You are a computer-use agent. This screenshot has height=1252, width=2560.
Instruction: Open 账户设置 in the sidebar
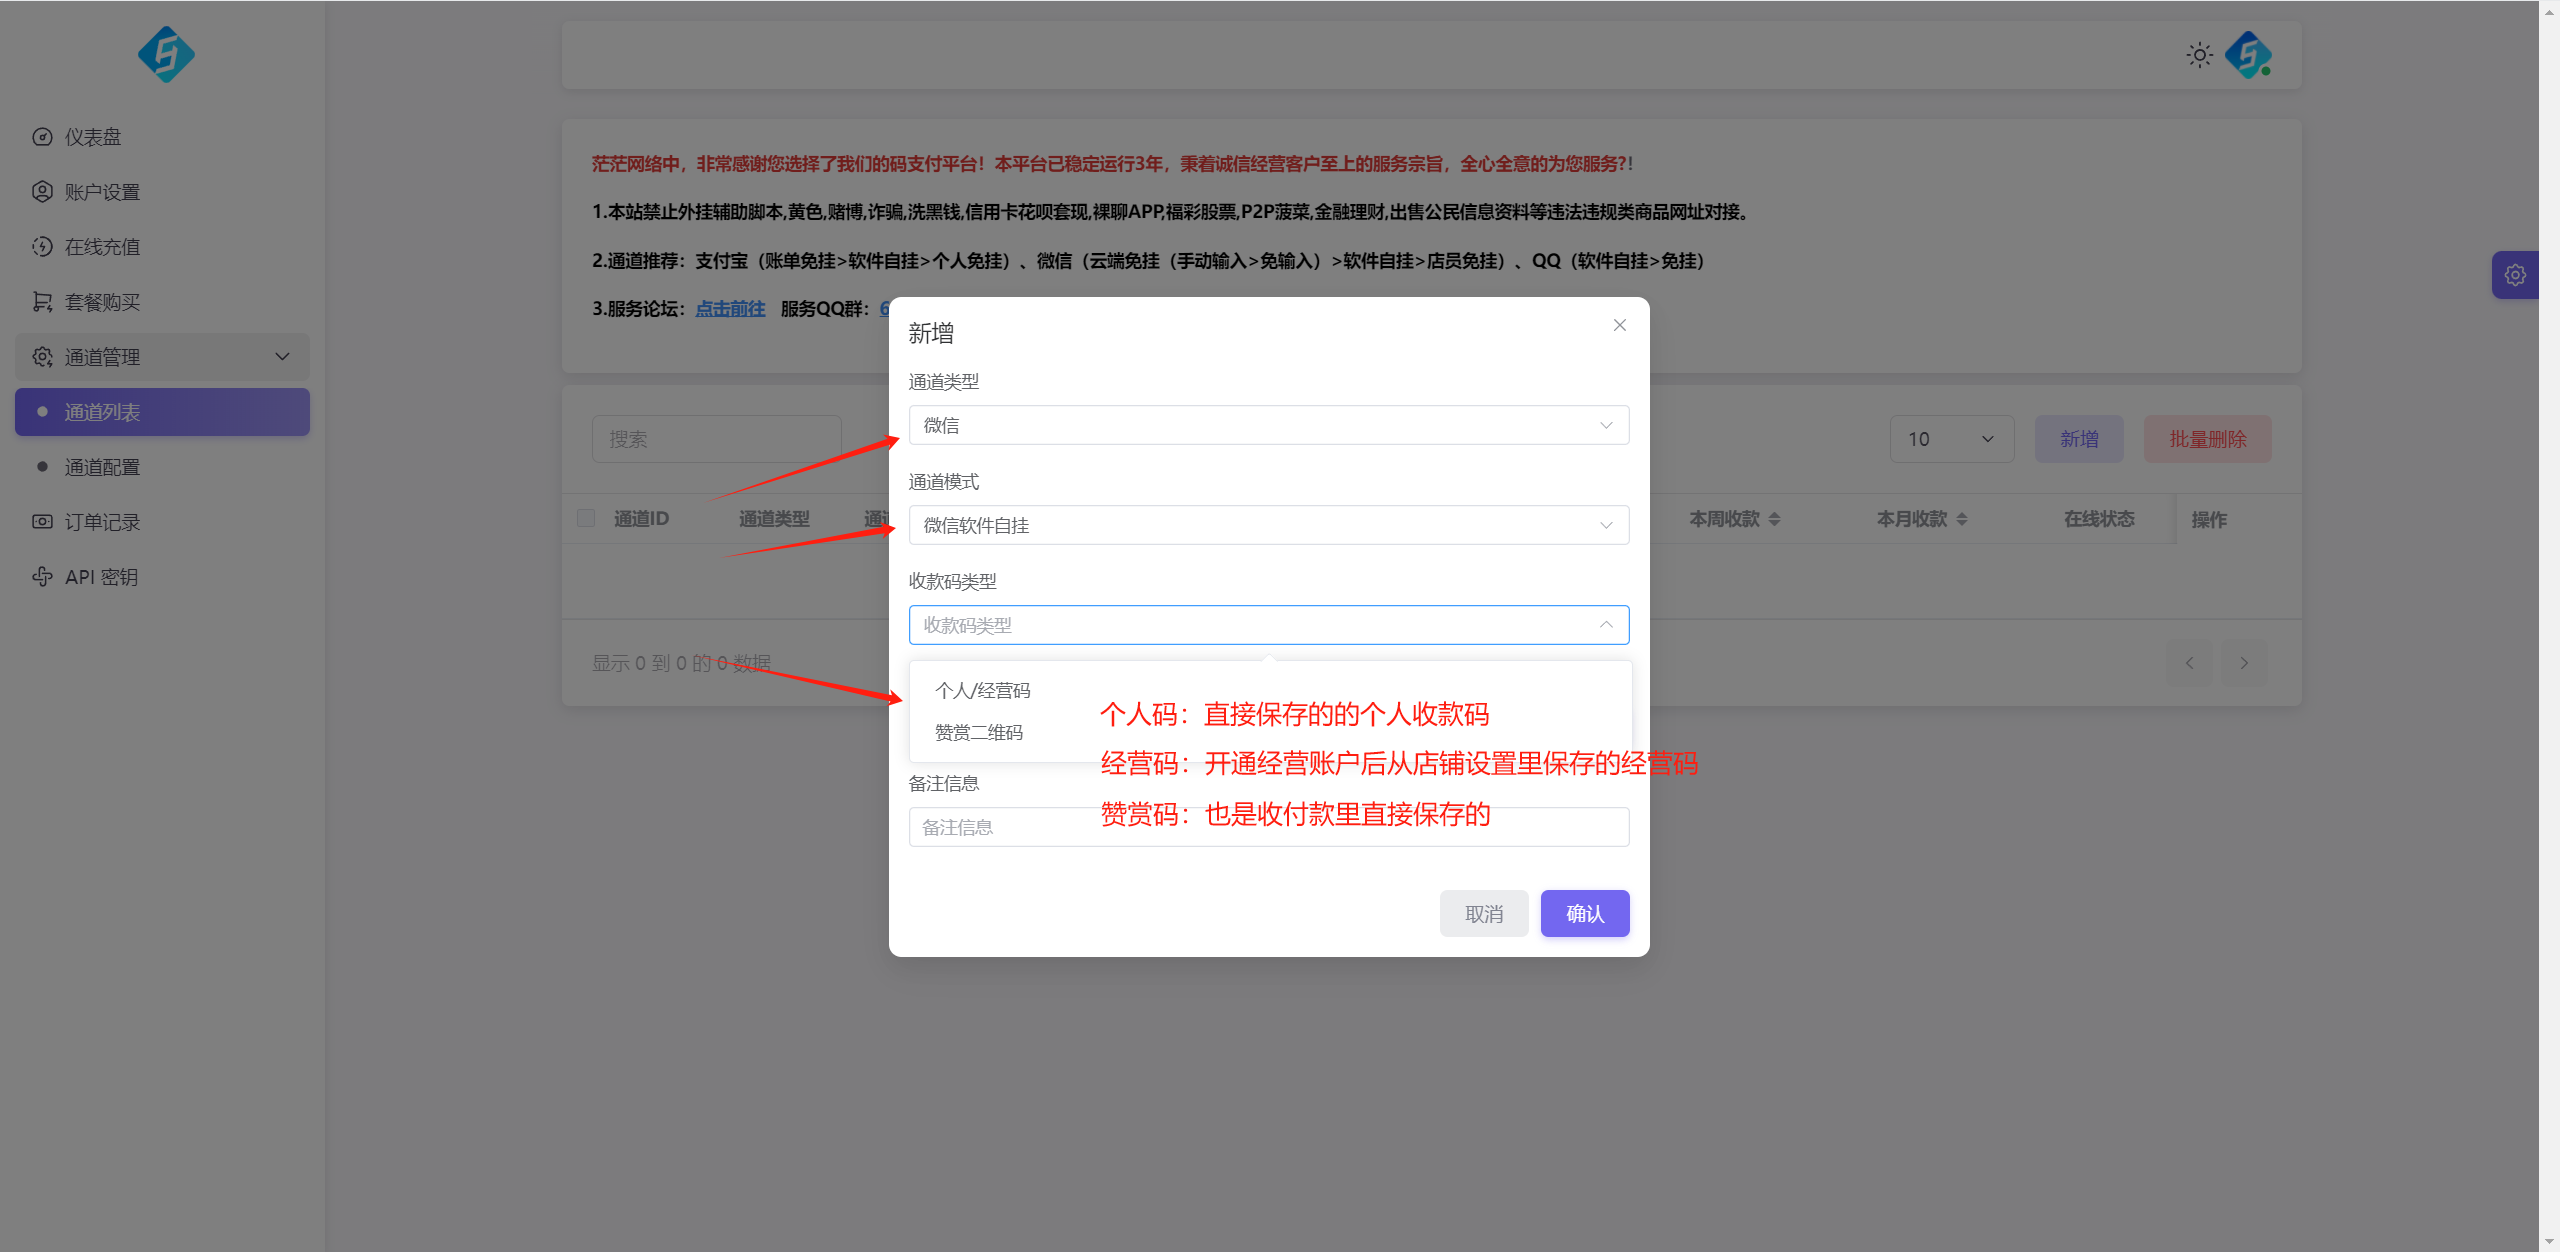coord(162,192)
